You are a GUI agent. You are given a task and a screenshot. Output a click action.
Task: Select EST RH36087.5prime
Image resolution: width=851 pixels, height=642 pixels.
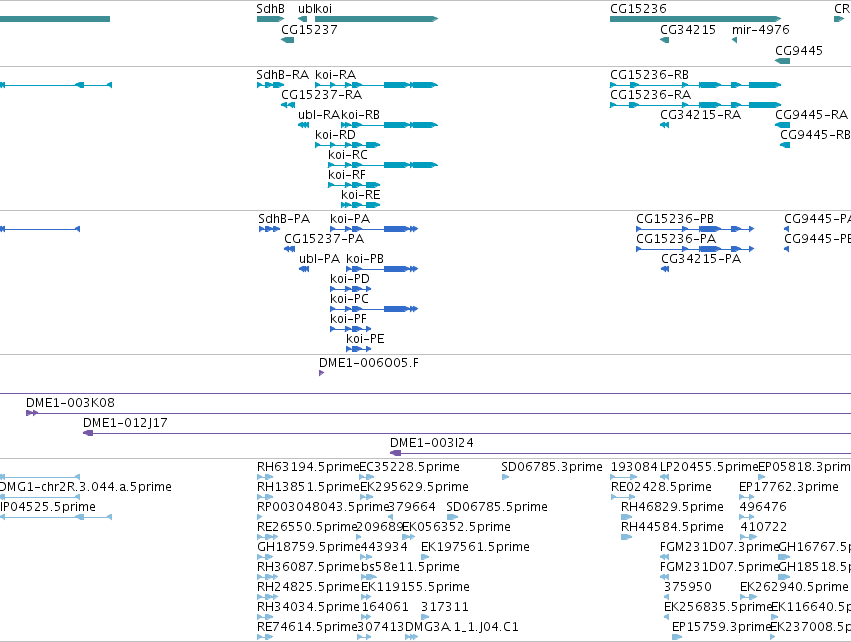tap(267, 577)
